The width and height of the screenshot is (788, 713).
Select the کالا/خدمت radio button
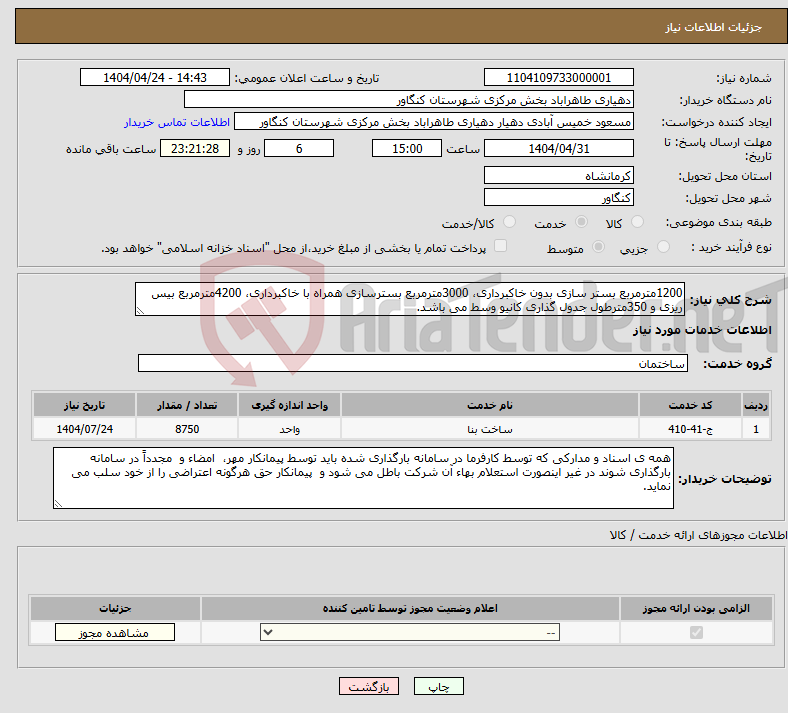pyautogui.click(x=510, y=222)
